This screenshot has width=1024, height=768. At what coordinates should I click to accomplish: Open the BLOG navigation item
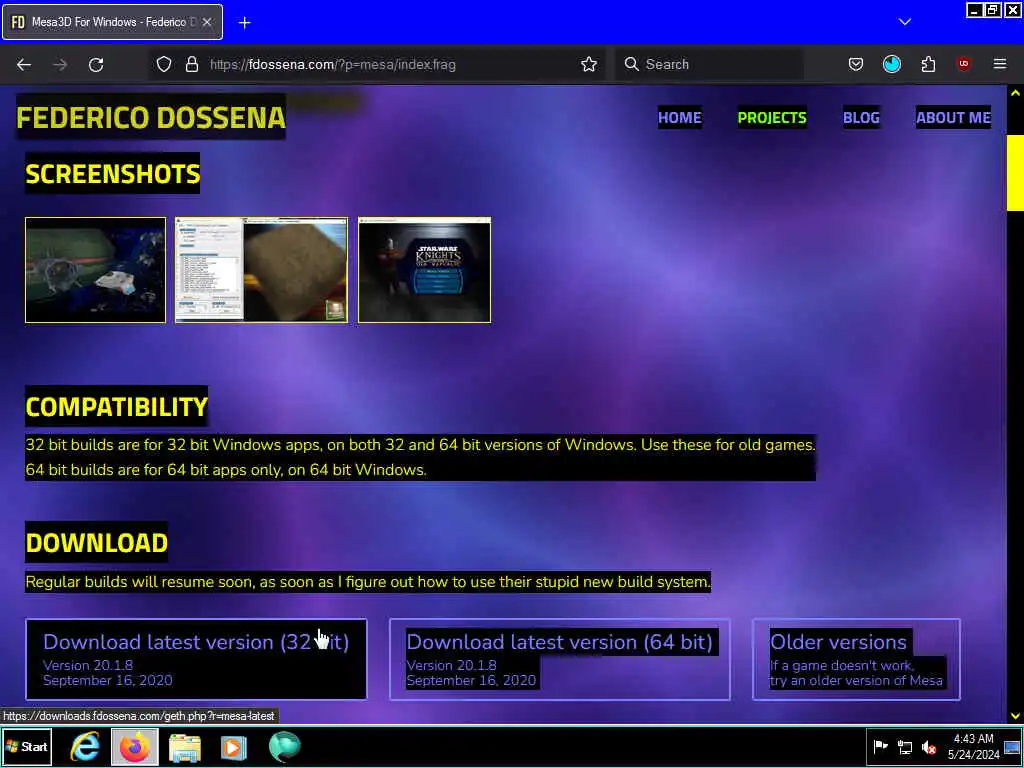click(861, 118)
